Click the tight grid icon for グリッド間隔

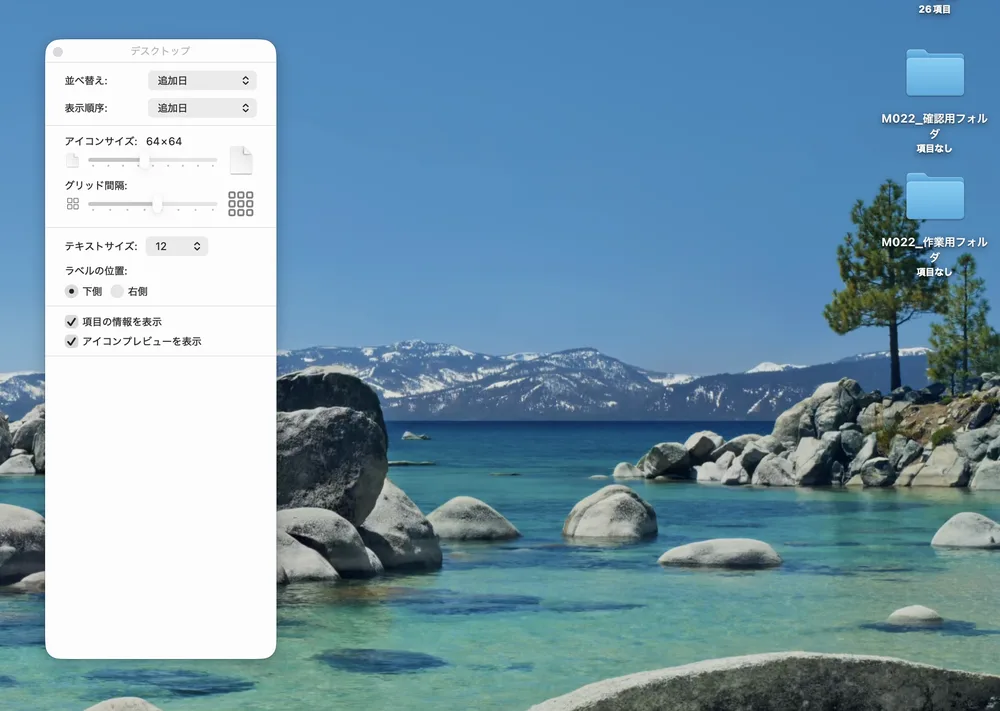(73, 203)
